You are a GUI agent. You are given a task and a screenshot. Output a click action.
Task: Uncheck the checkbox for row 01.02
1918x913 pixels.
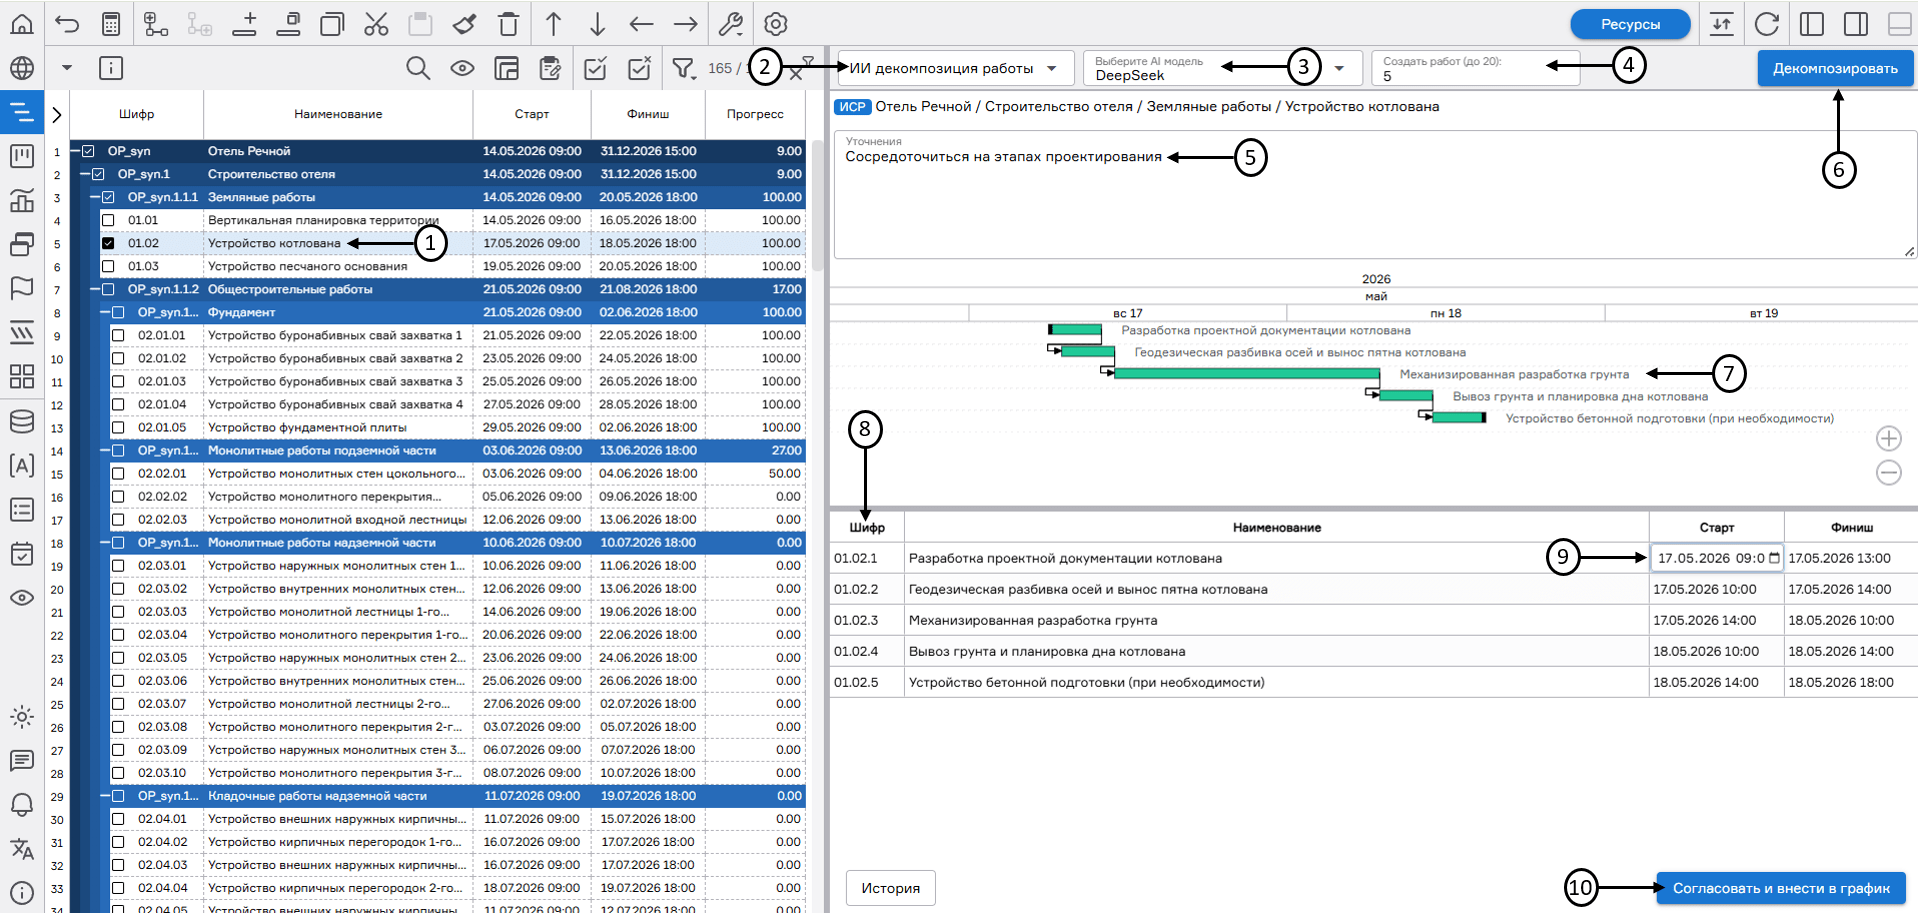coord(108,243)
